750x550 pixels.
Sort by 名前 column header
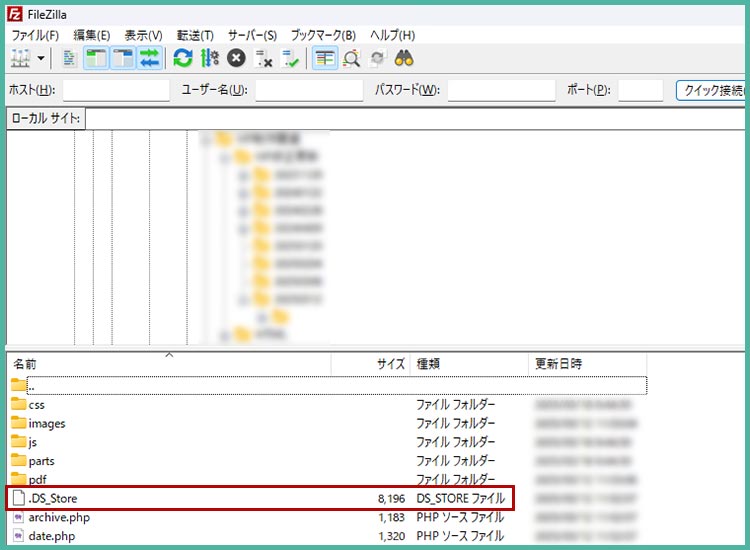pos(169,364)
